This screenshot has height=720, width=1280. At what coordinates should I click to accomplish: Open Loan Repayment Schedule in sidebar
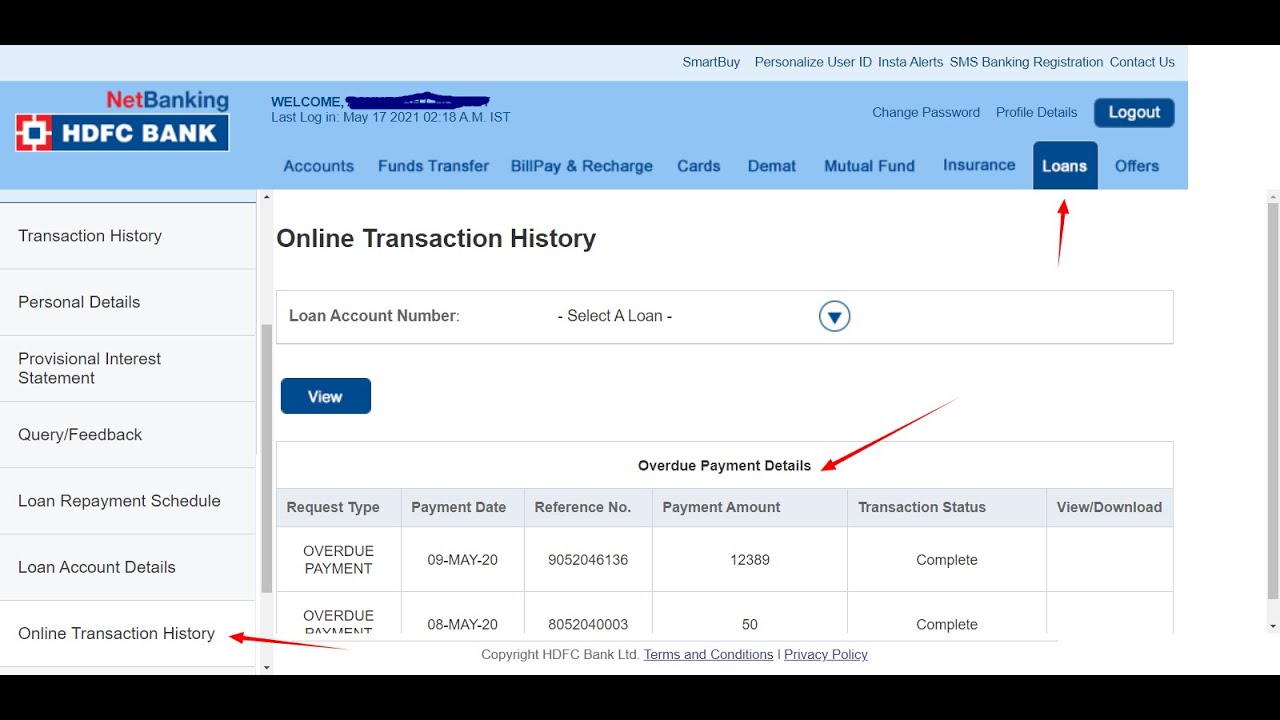point(128,501)
